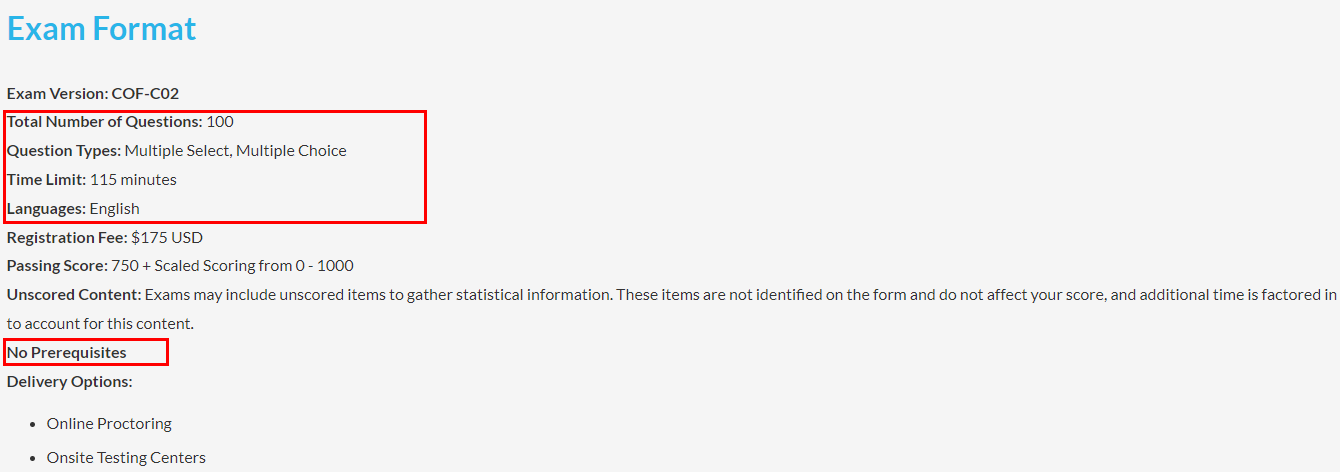Click the 750 + Scaled Scoring text
Screen dimensions: 1340x472
pyautogui.click(x=233, y=266)
